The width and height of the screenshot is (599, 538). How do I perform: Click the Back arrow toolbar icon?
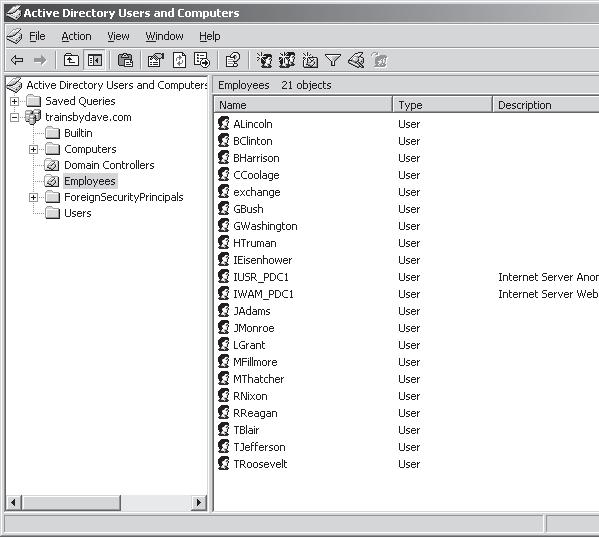(17, 60)
